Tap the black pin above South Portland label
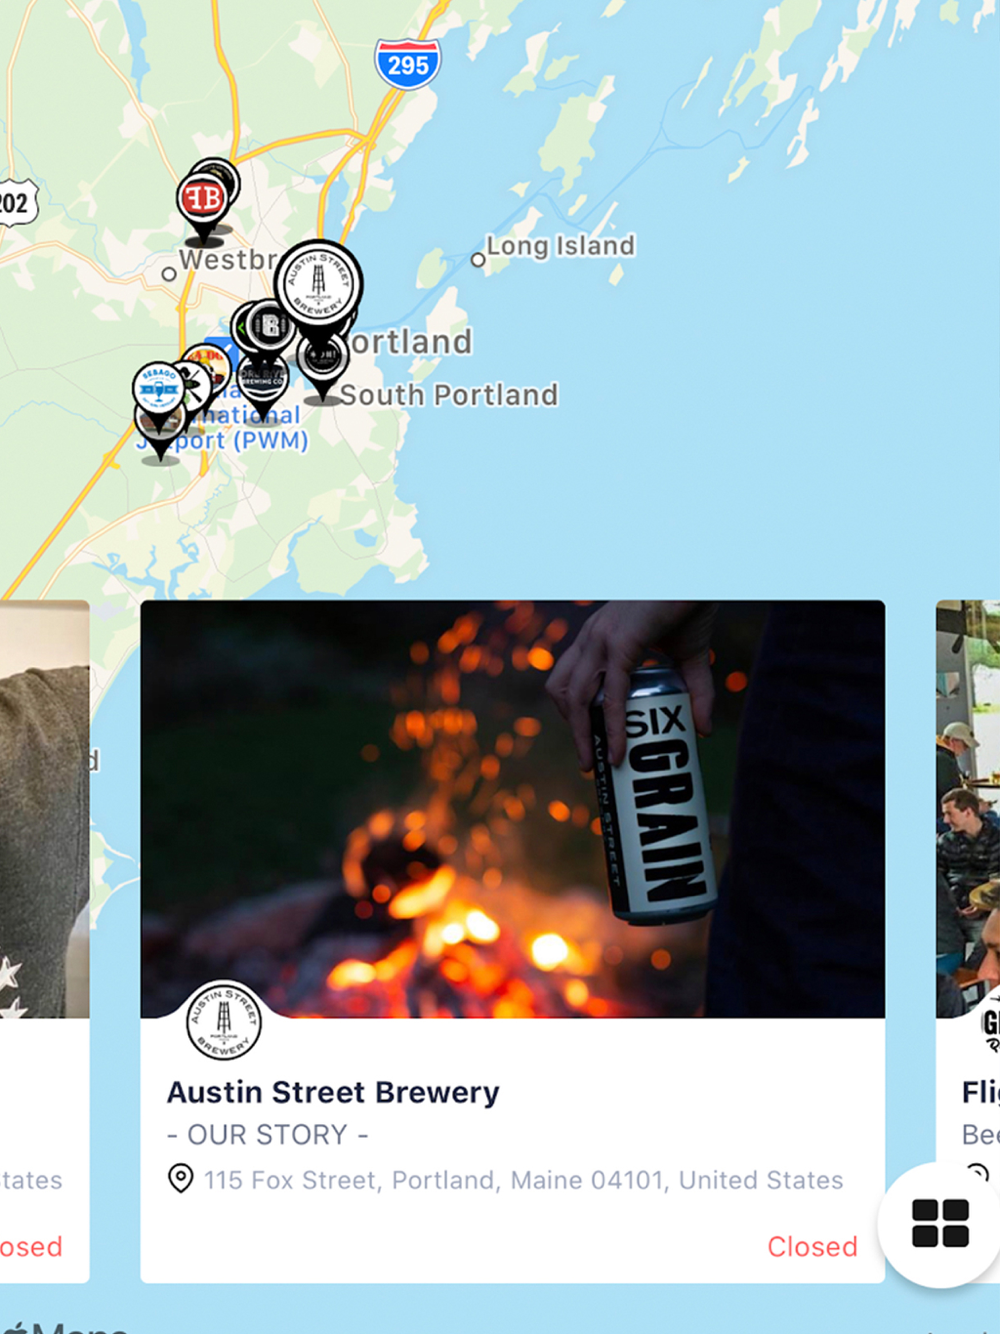1000x1334 pixels. [323, 360]
